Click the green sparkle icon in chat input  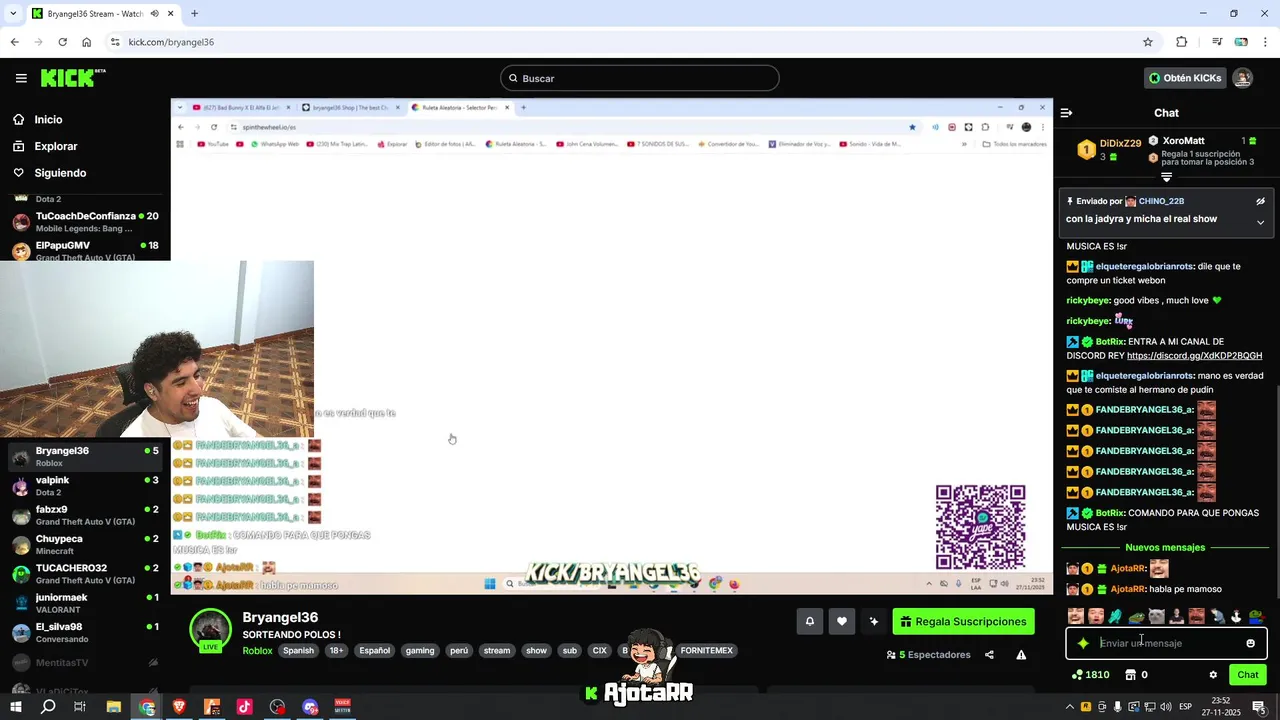click(1083, 643)
